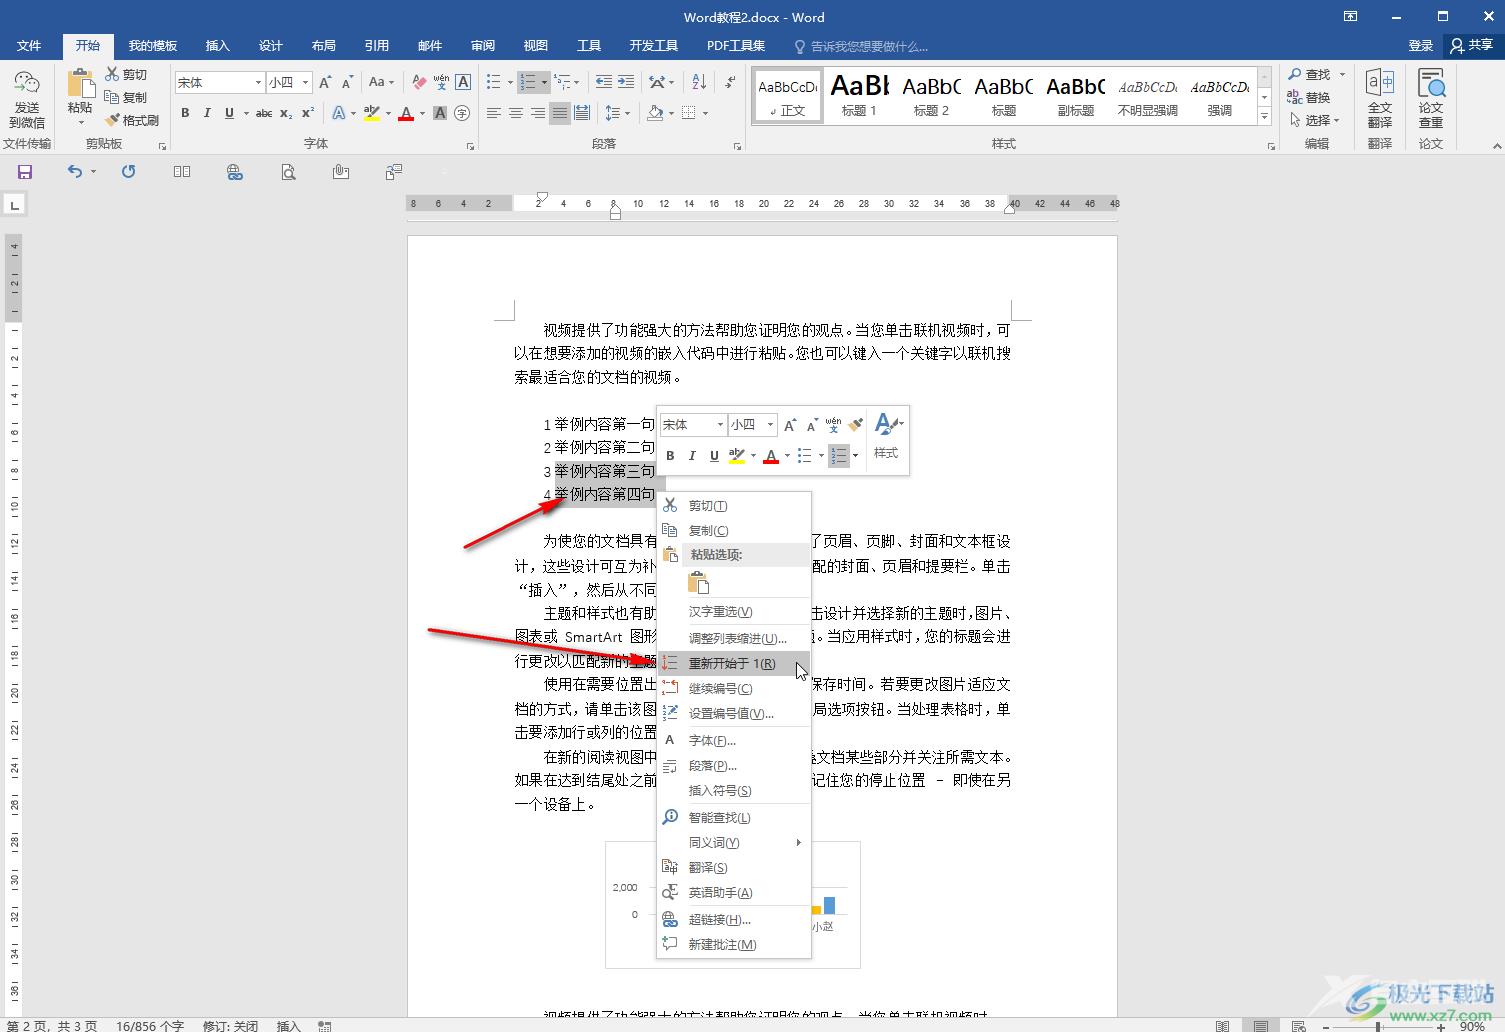1505x1032 pixels.
Task: Click the Enclosed character icon
Action: [462, 113]
